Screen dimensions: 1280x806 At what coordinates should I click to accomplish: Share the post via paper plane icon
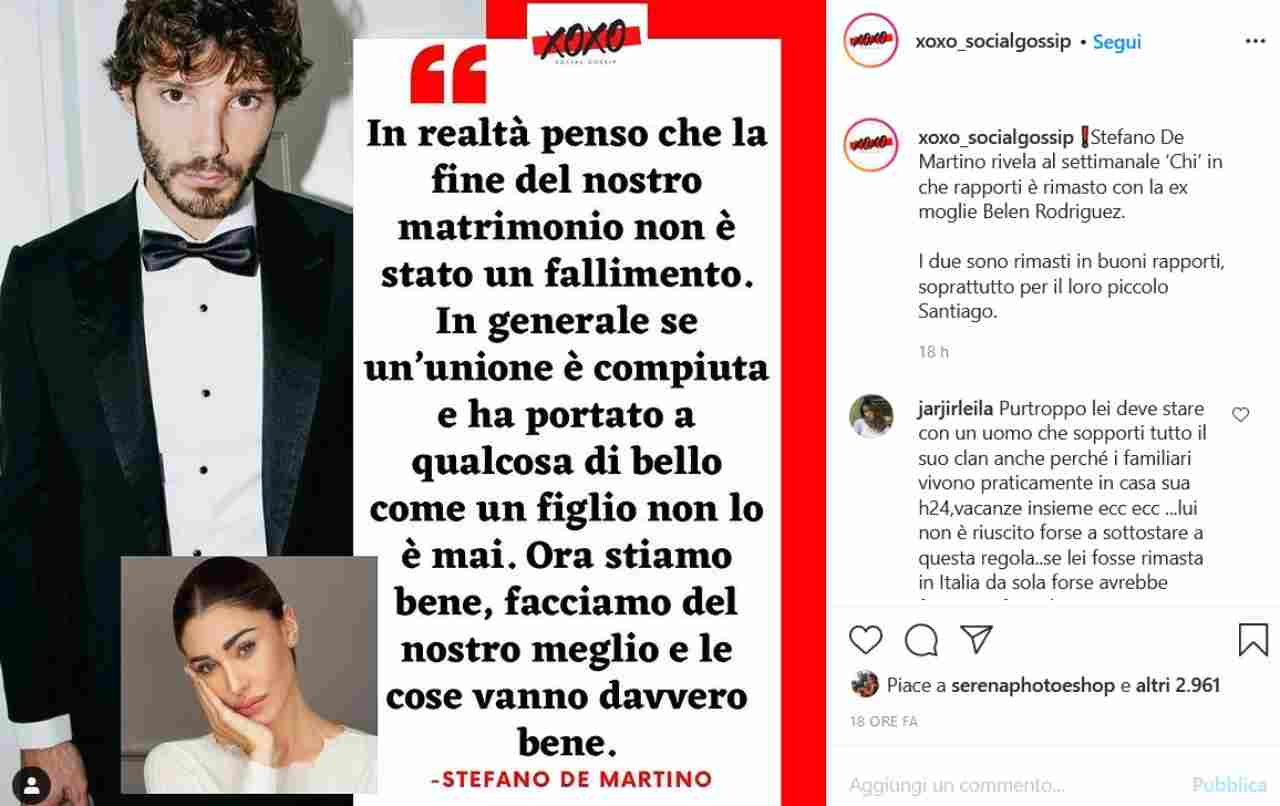[976, 639]
